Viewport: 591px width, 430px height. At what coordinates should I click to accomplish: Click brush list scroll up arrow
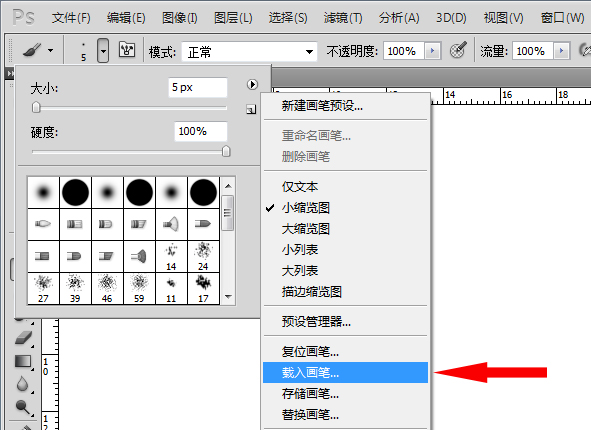point(228,186)
